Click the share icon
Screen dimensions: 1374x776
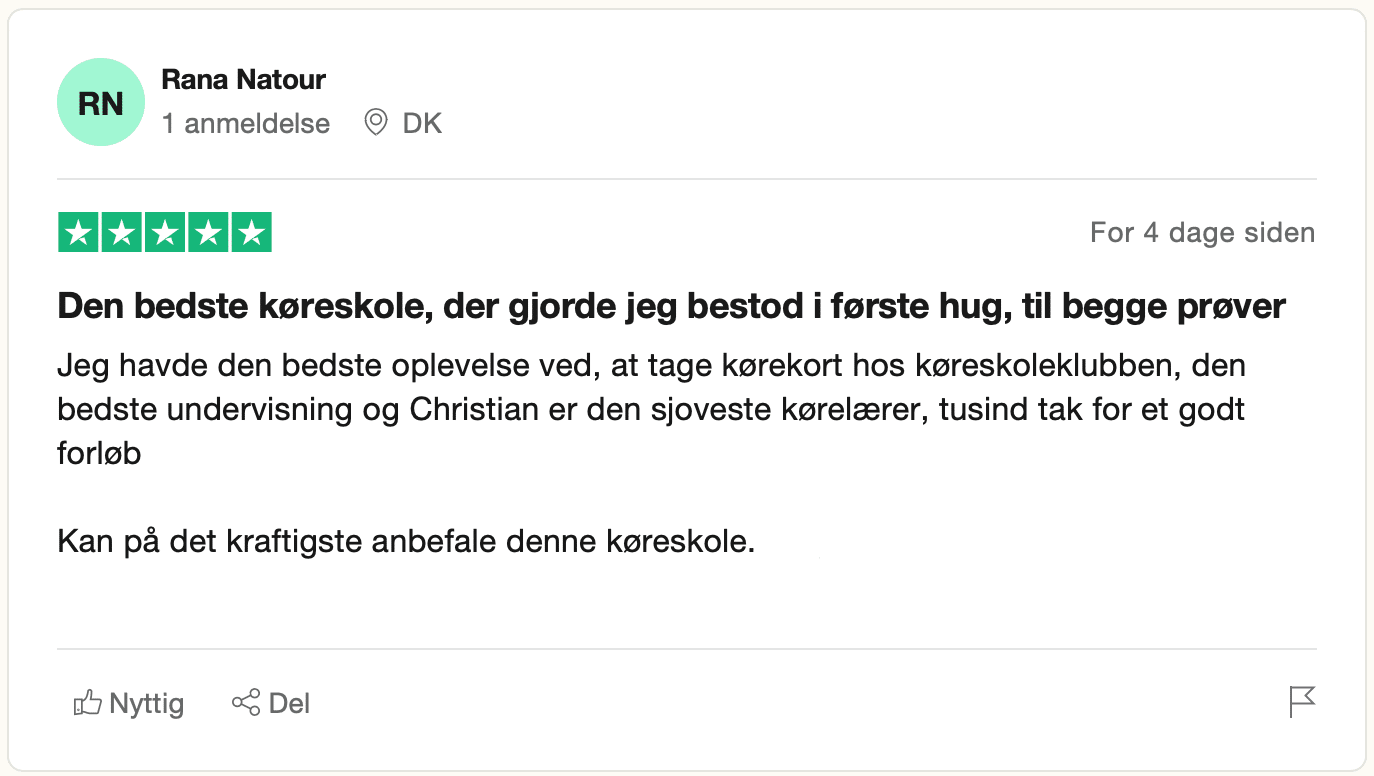tap(245, 703)
